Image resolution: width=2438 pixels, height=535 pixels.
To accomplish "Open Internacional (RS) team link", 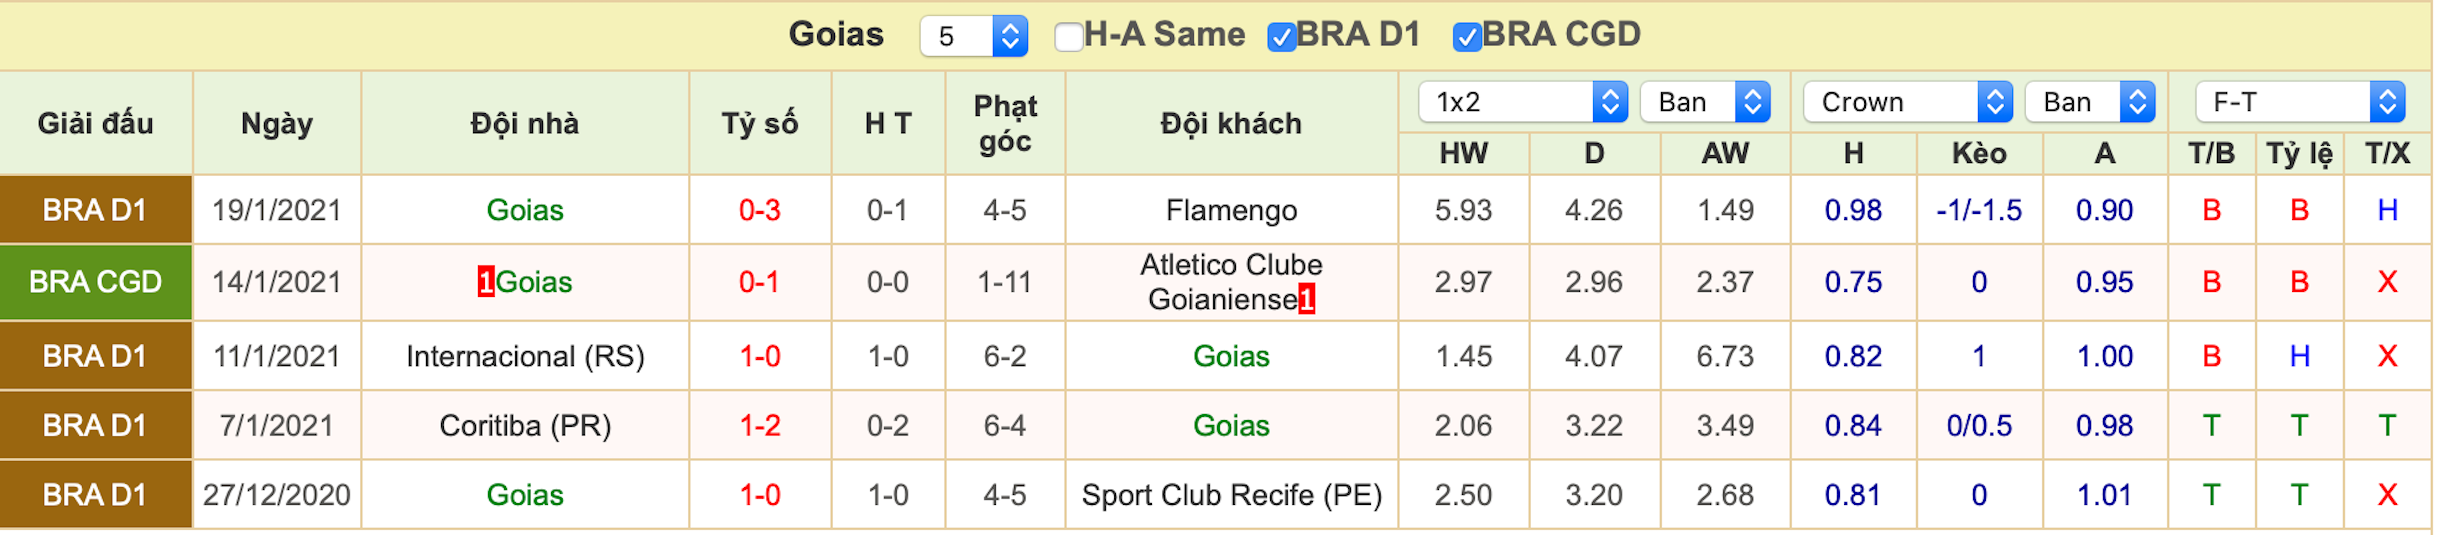I will pos(525,356).
